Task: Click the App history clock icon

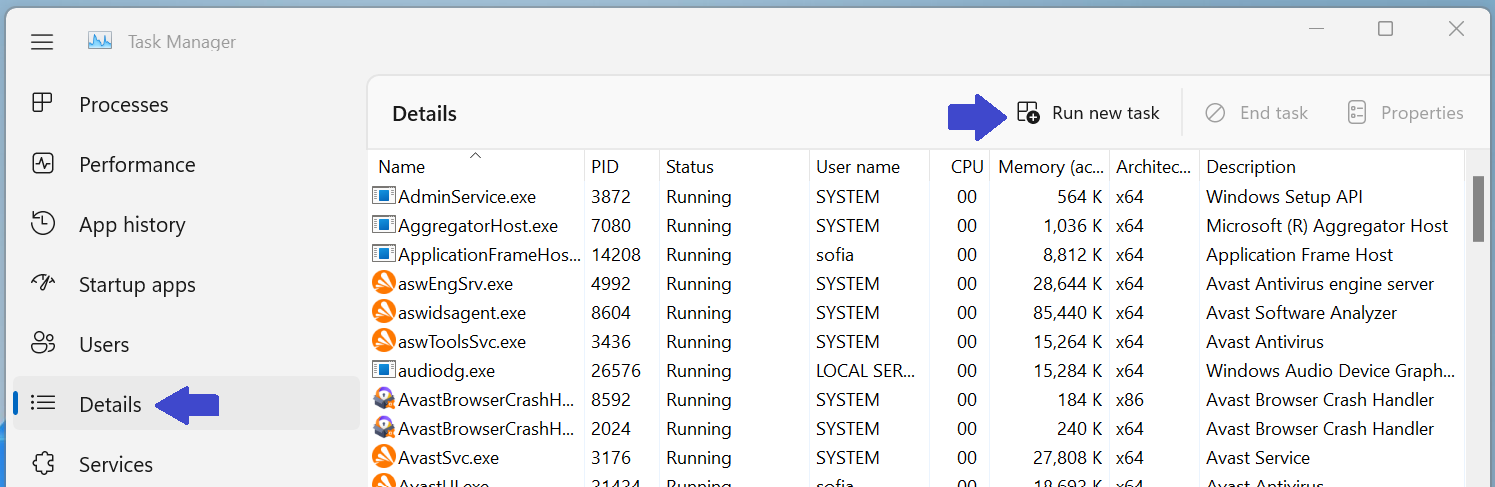Action: (42, 224)
